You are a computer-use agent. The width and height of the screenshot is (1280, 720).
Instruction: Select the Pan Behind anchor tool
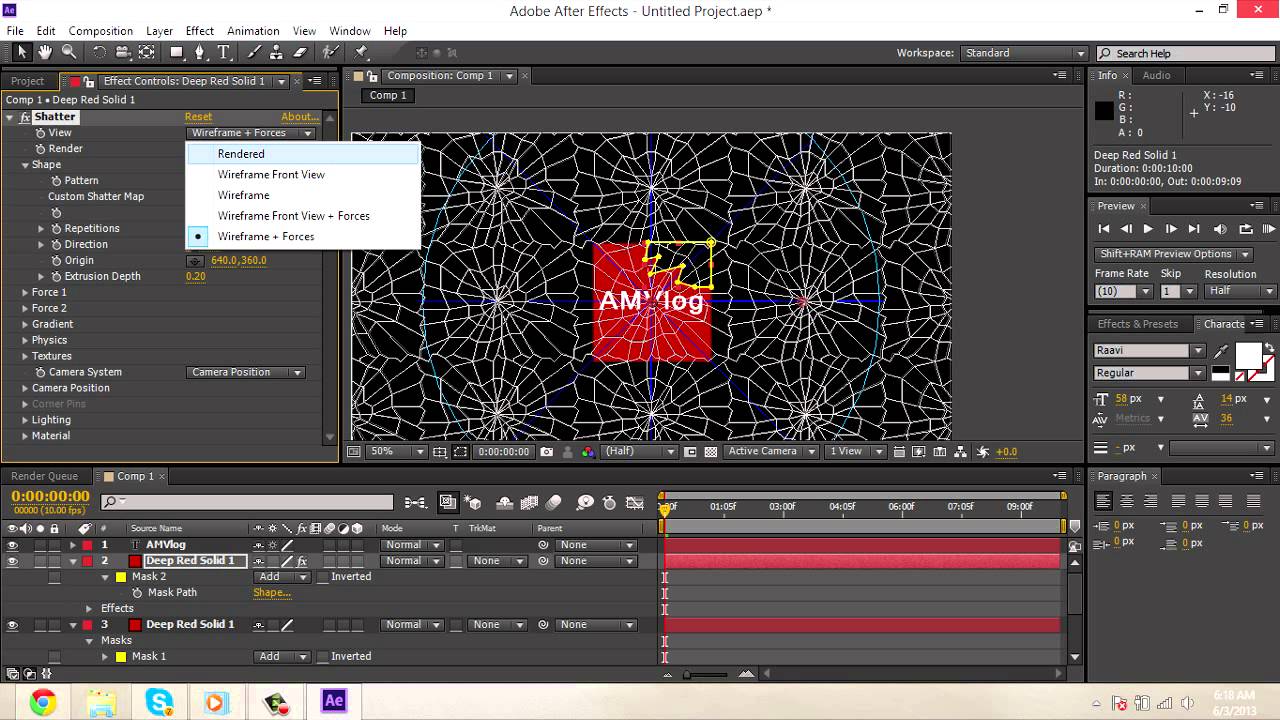(147, 53)
